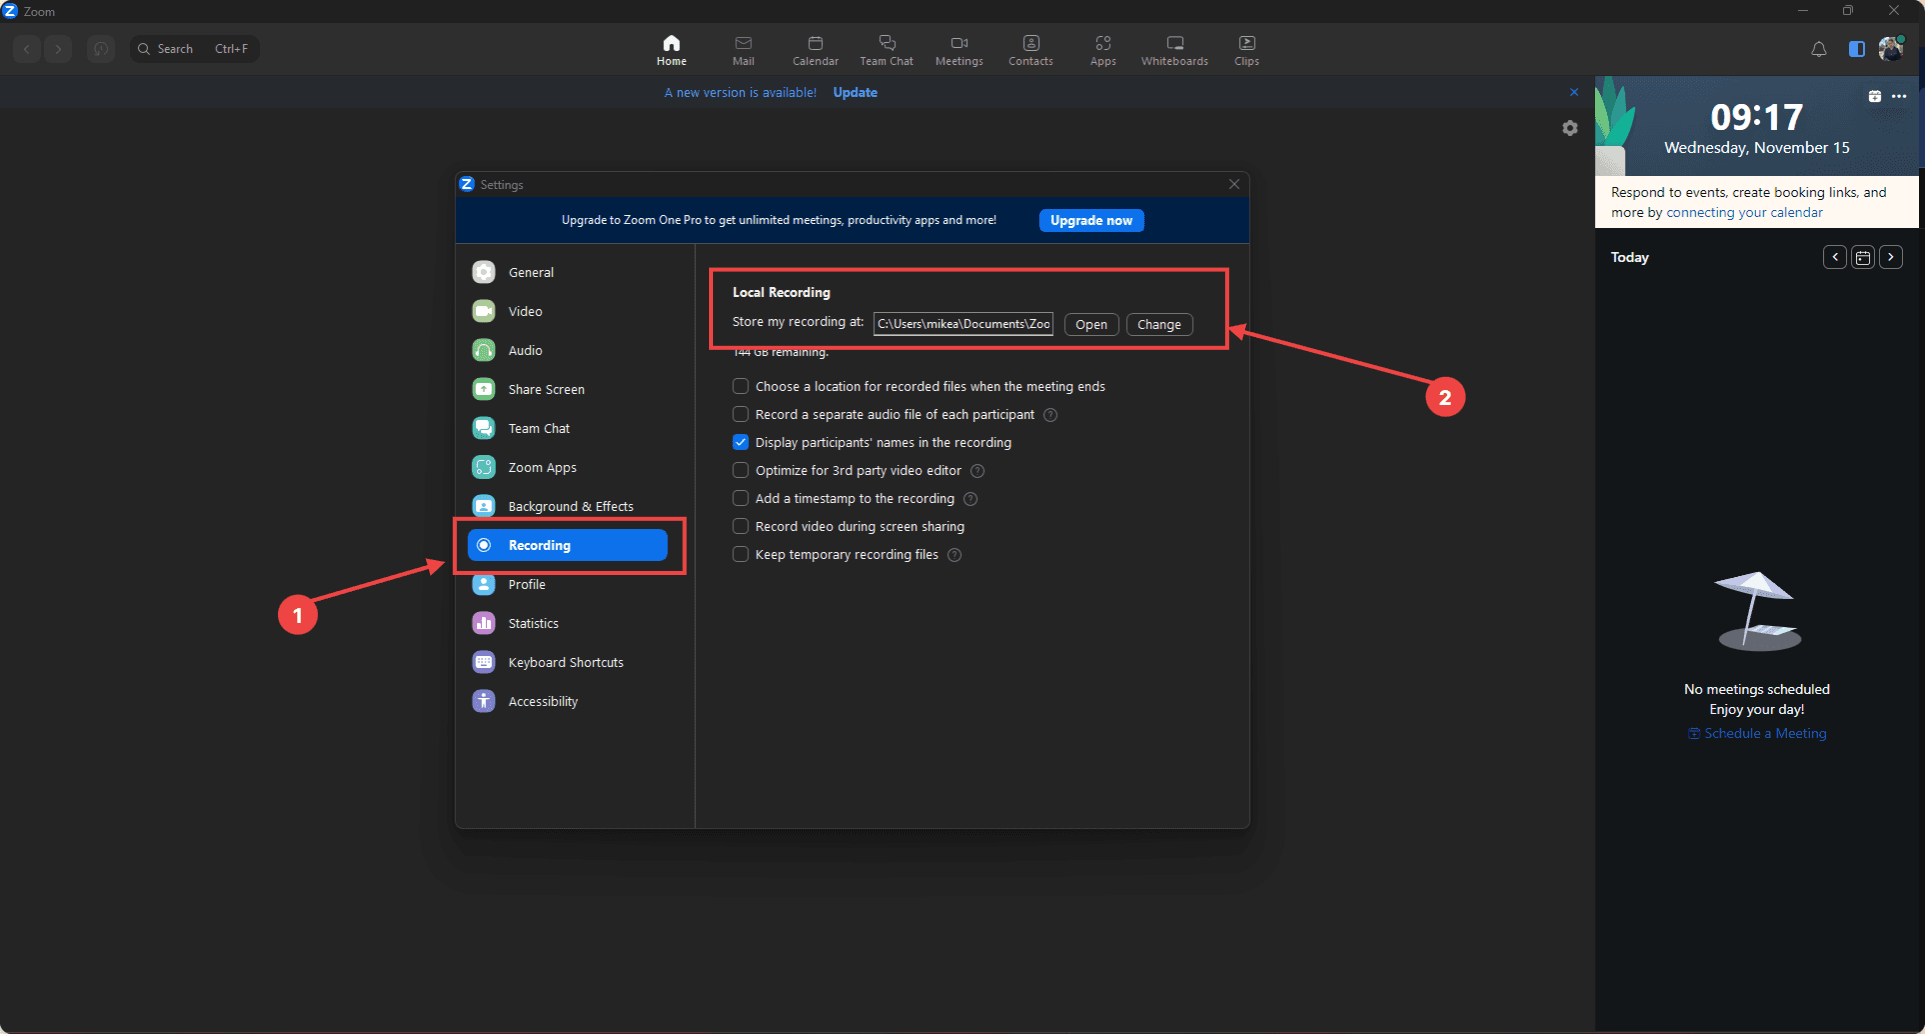Enable 'Record video during screen sharing'
Viewport: 1925px width, 1034px height.
(741, 526)
